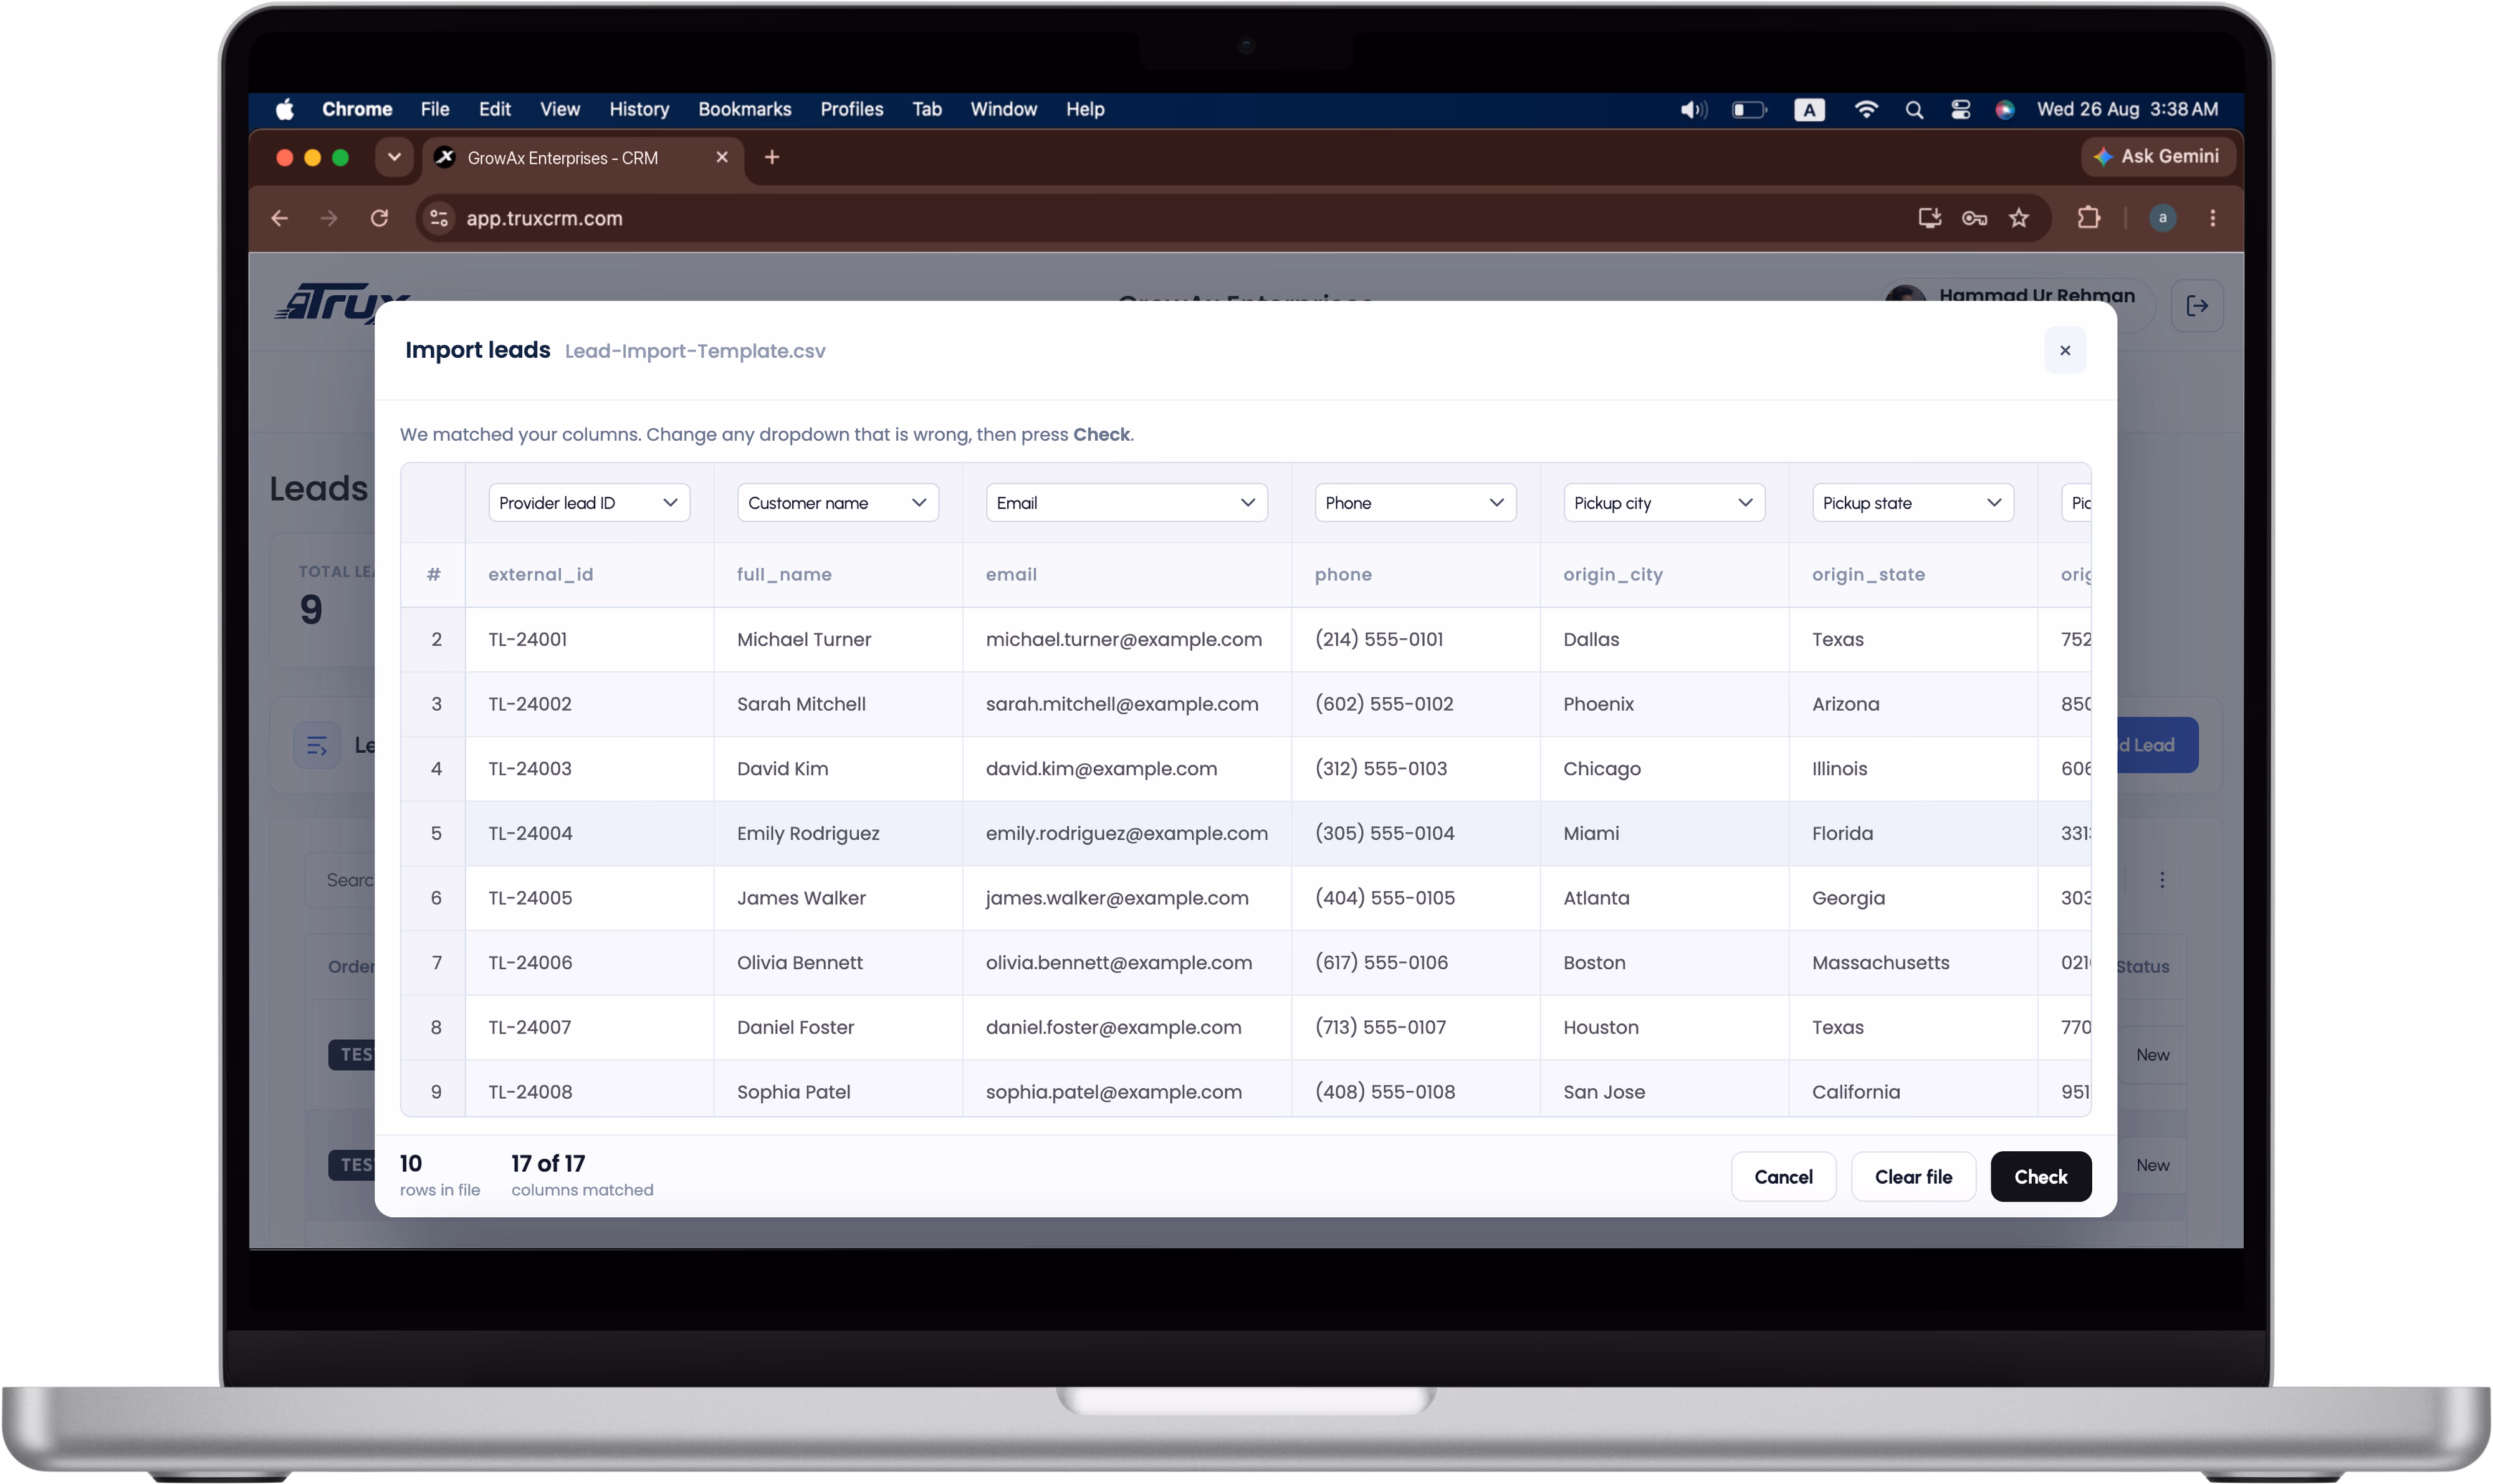Viewport: 2493px width, 1484px height.
Task: Click Lead-Import-Template.csv file name
Action: [x=695, y=351]
